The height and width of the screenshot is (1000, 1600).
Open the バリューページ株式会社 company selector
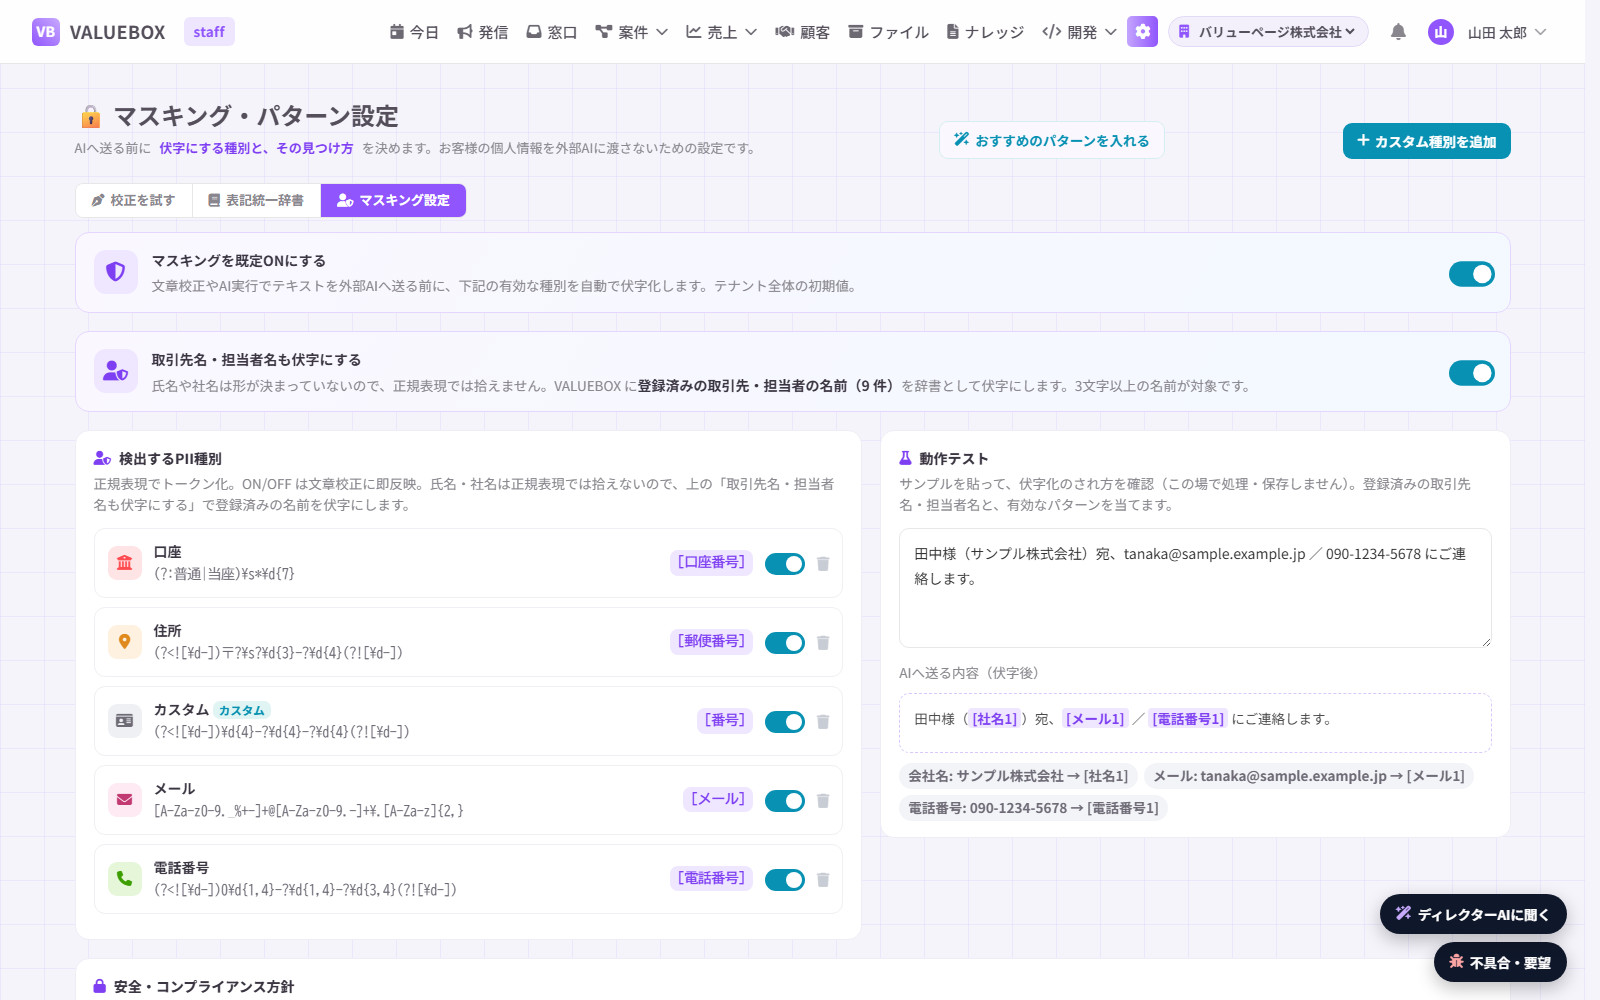pyautogui.click(x=1268, y=32)
